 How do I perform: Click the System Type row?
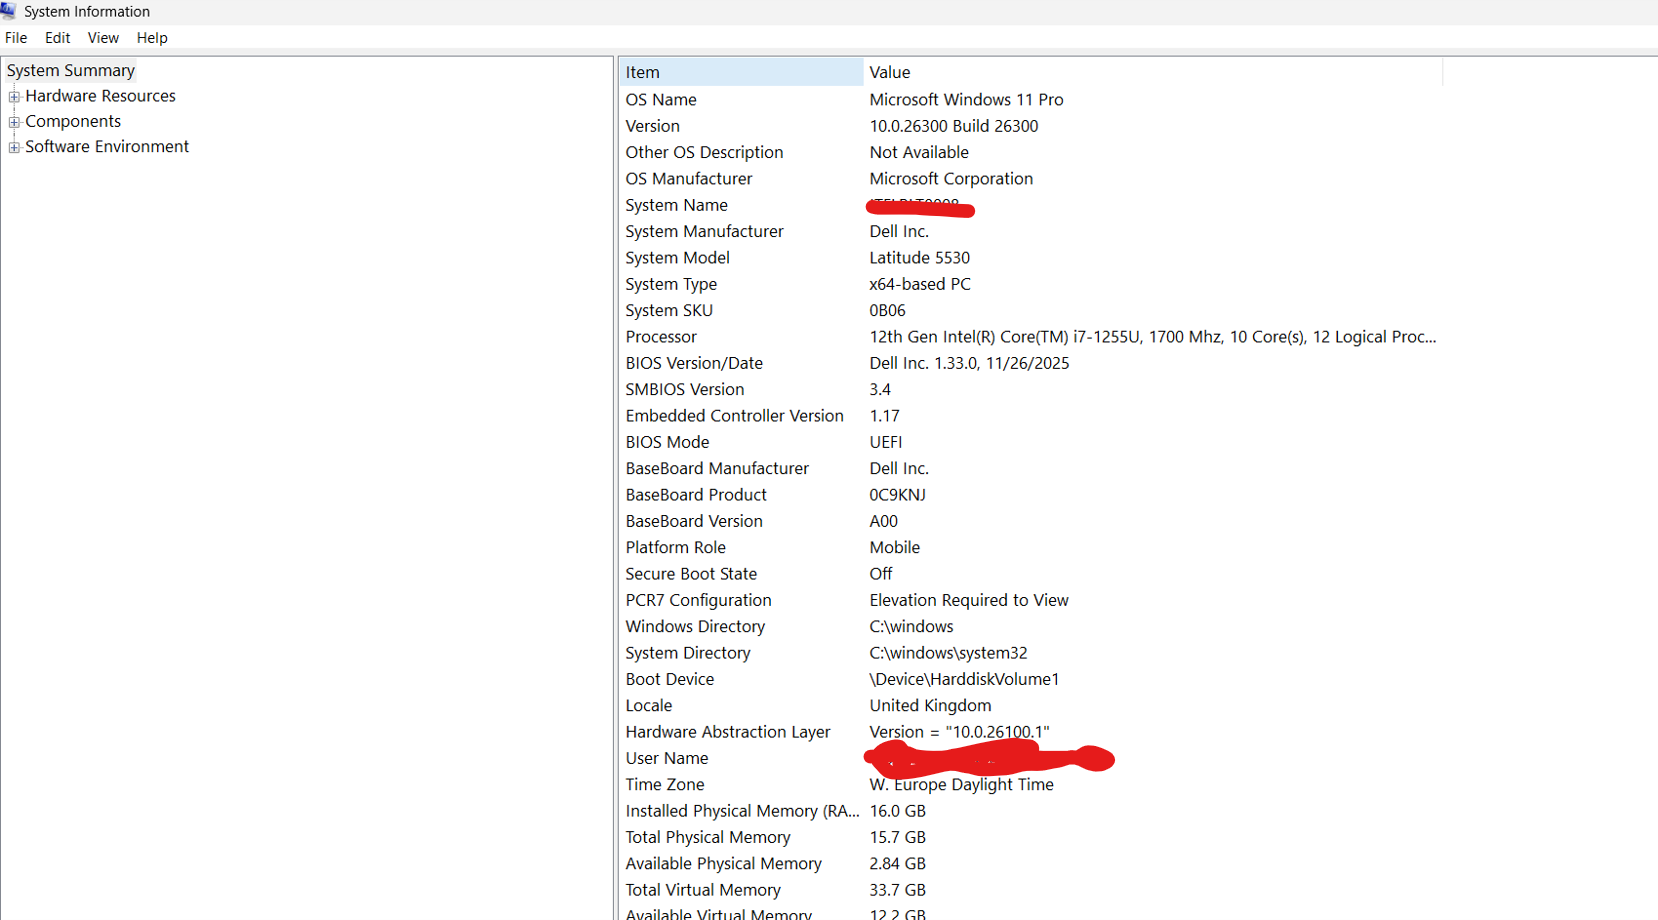click(x=1031, y=284)
